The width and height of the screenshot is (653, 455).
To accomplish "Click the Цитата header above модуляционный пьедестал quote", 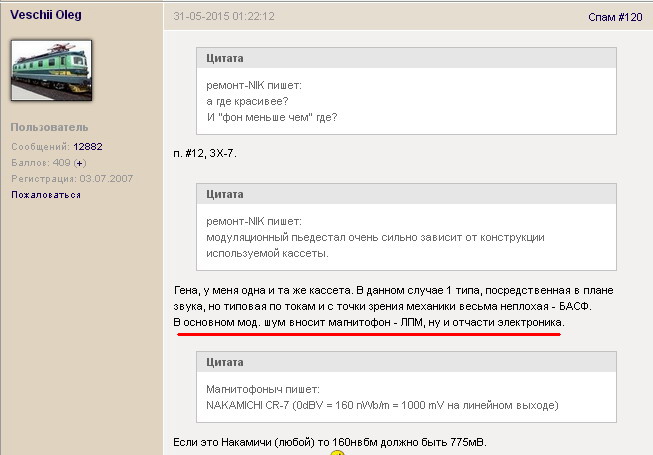I will click(224, 193).
